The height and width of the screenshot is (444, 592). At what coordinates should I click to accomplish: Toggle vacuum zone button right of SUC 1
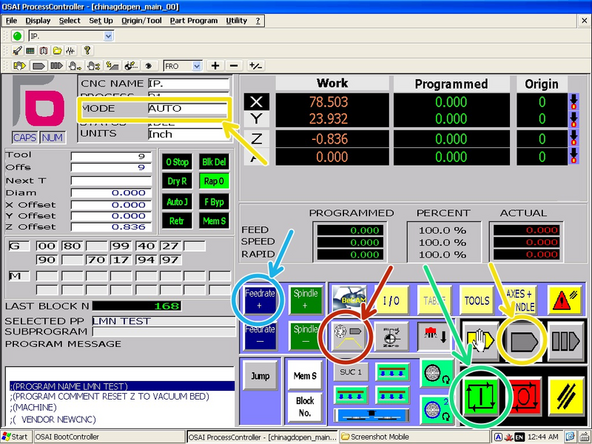[x=392, y=372]
